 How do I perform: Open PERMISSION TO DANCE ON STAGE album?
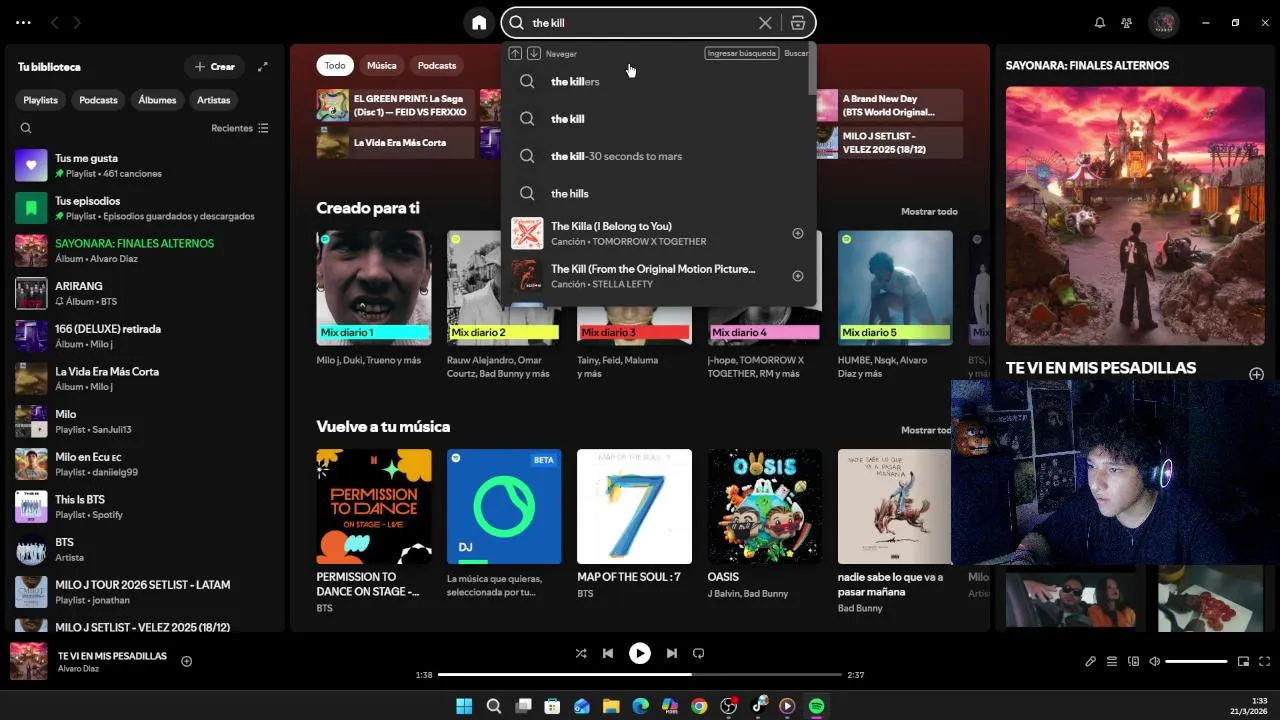[x=374, y=530]
